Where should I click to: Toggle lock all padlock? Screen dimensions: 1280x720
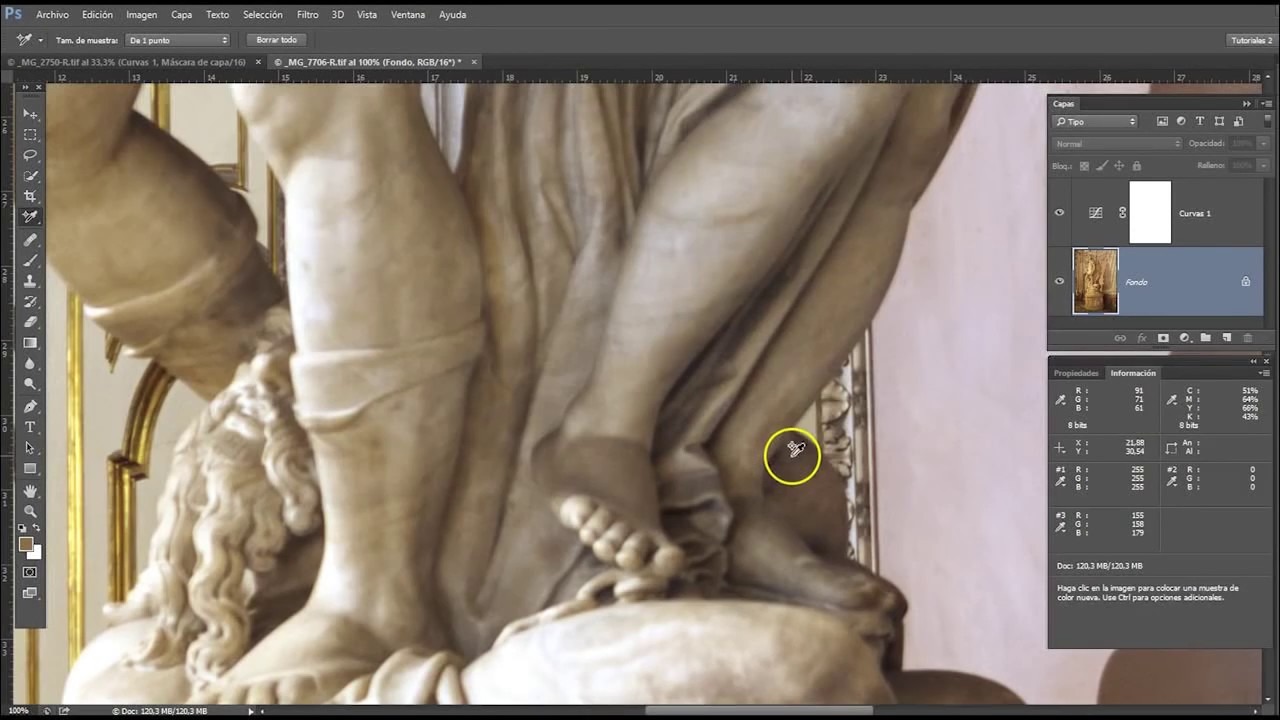click(x=1138, y=166)
